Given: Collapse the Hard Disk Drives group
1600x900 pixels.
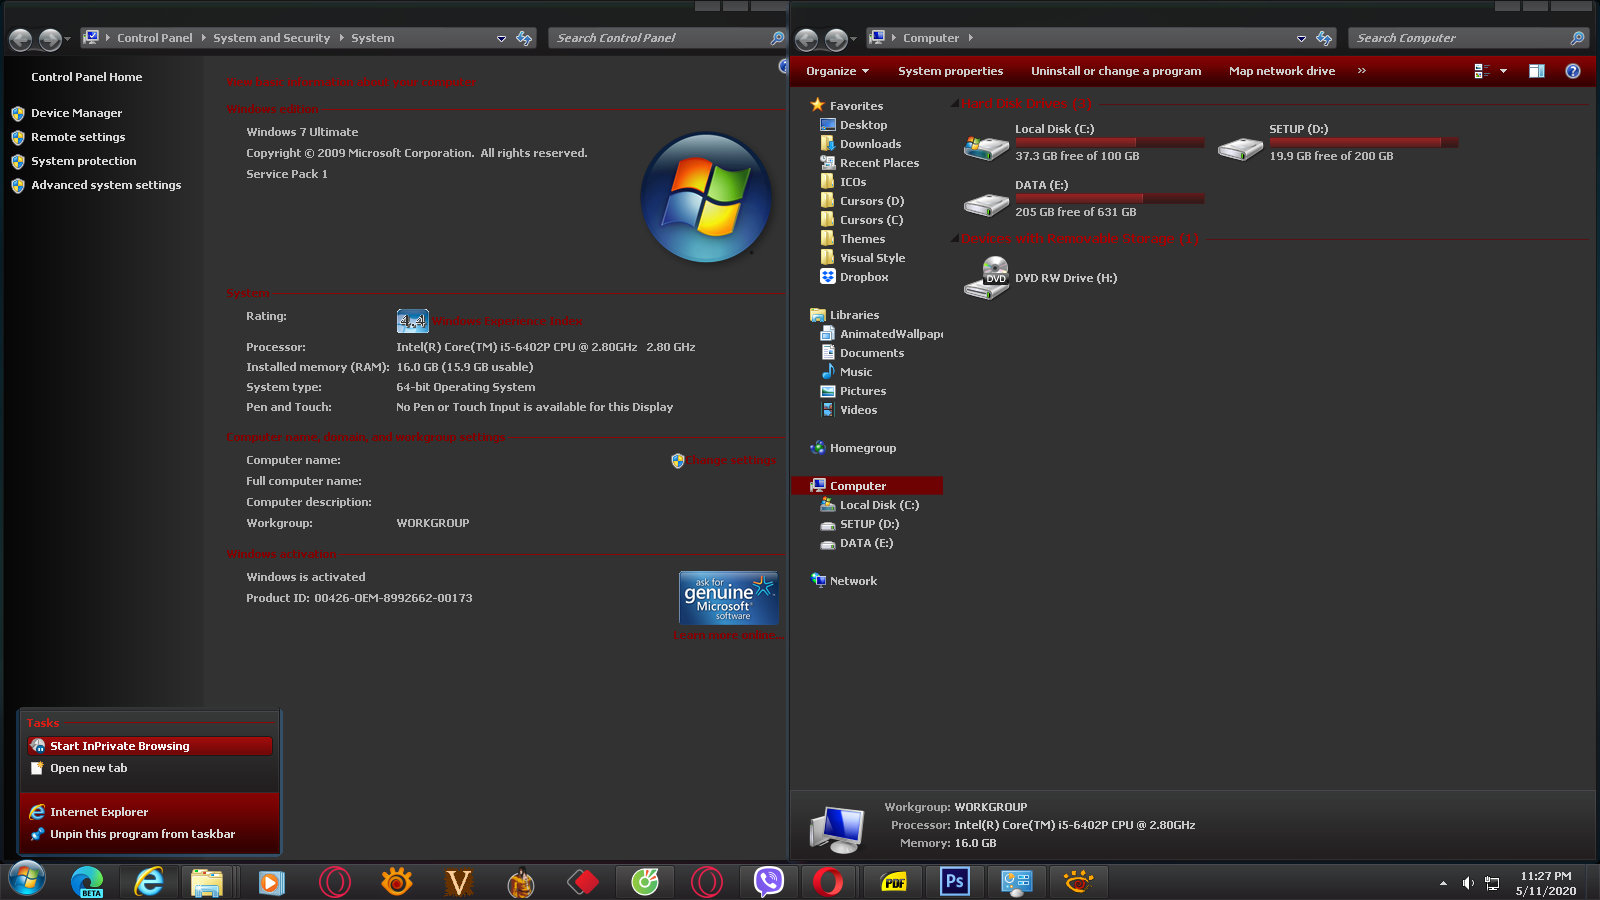Looking at the screenshot, I should [x=955, y=103].
